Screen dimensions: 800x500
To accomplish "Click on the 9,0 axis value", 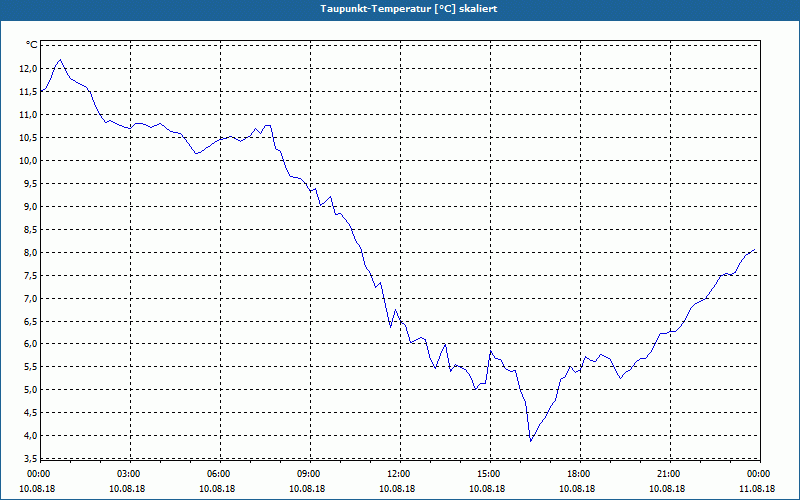I will point(30,207).
